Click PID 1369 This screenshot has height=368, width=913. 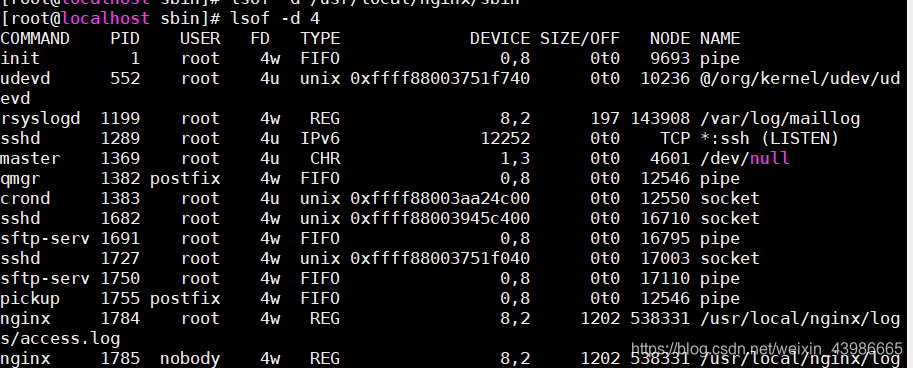[121, 158]
